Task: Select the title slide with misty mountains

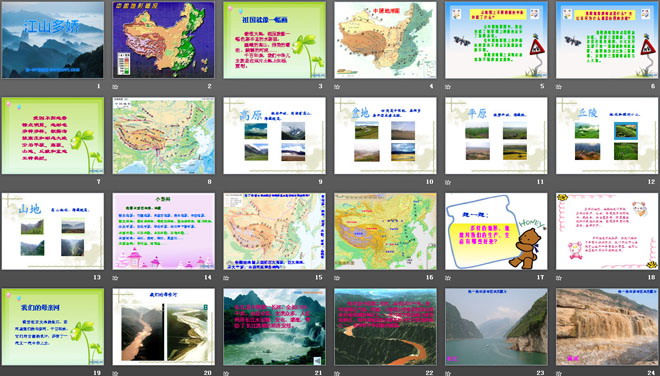Action: pyautogui.click(x=53, y=40)
